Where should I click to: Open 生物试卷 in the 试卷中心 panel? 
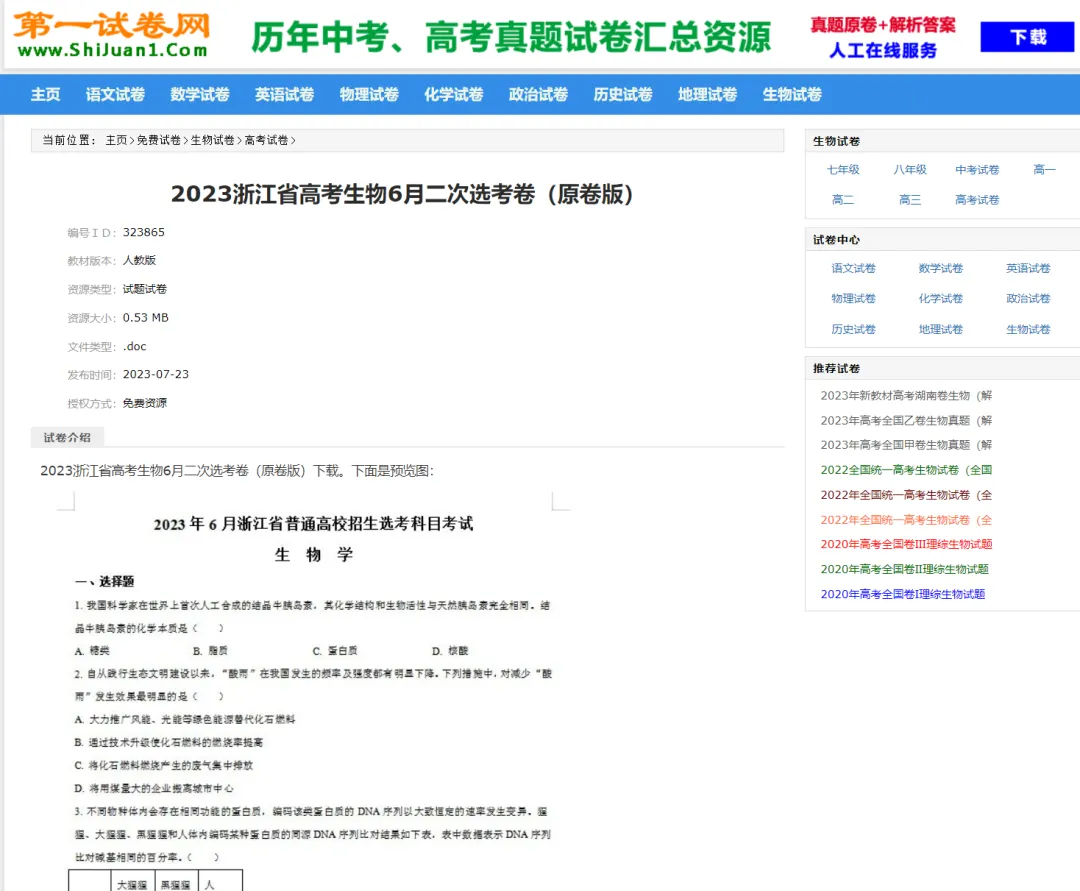1028,330
